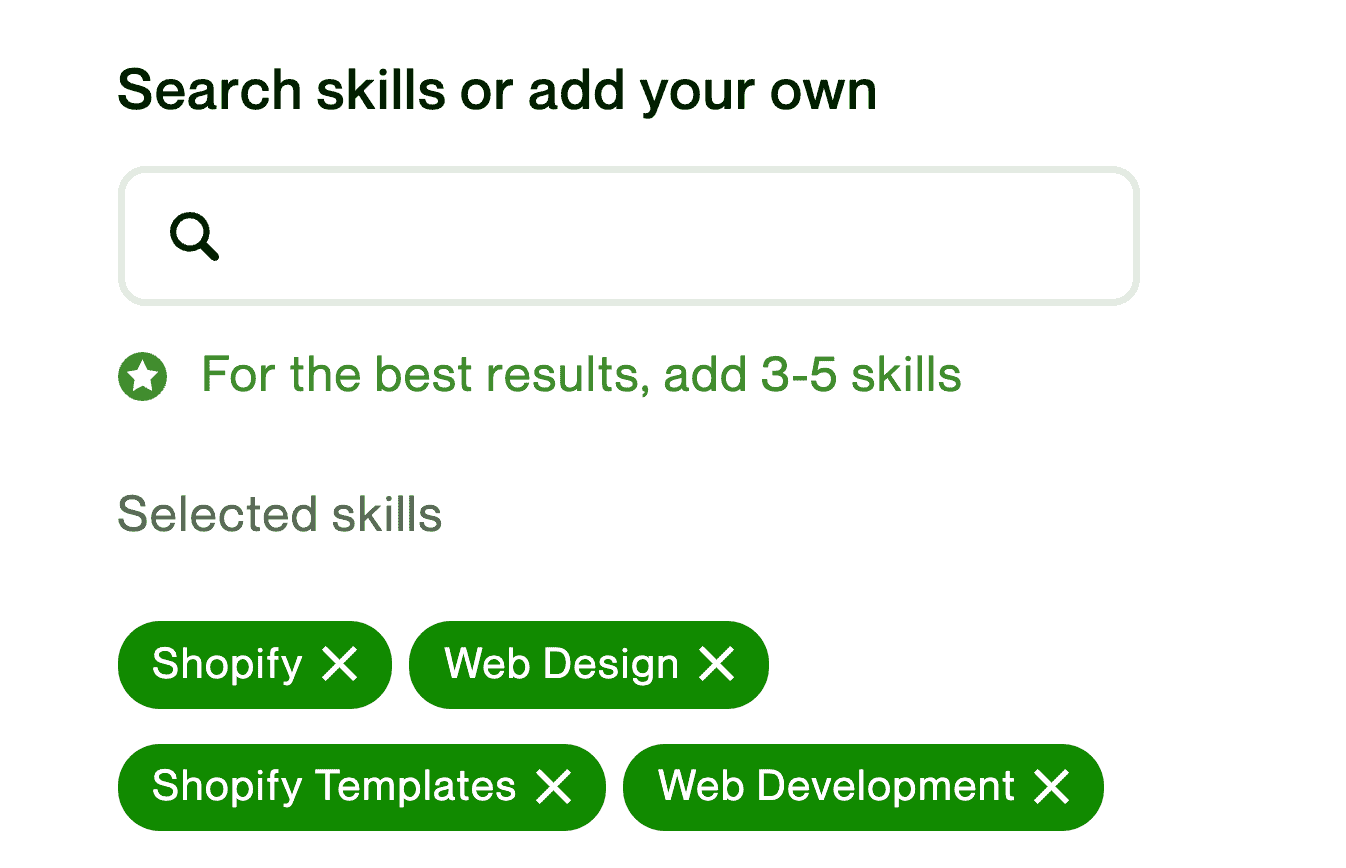Click the word 'Development' in the skill tag
Image resolution: width=1346 pixels, height=868 pixels.
click(x=886, y=787)
